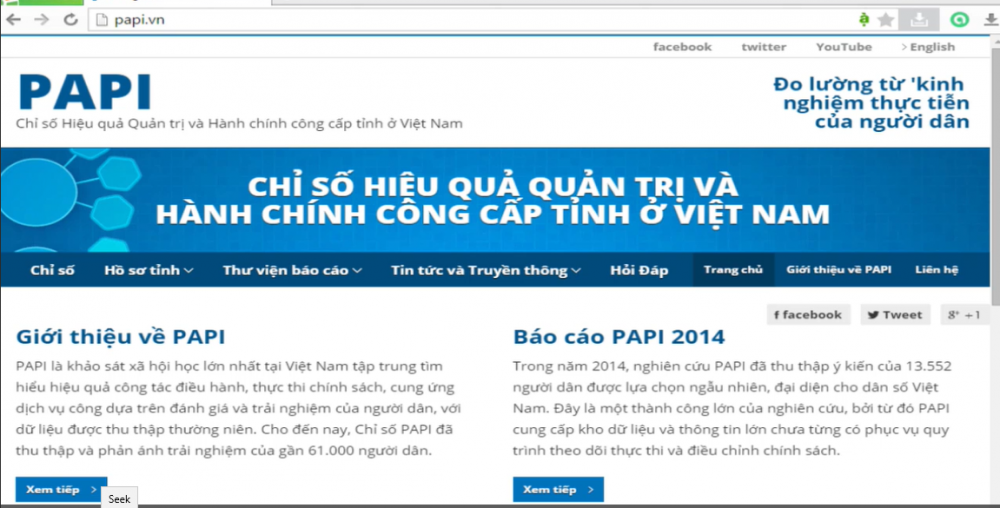Click the blue banner image

coord(495,200)
